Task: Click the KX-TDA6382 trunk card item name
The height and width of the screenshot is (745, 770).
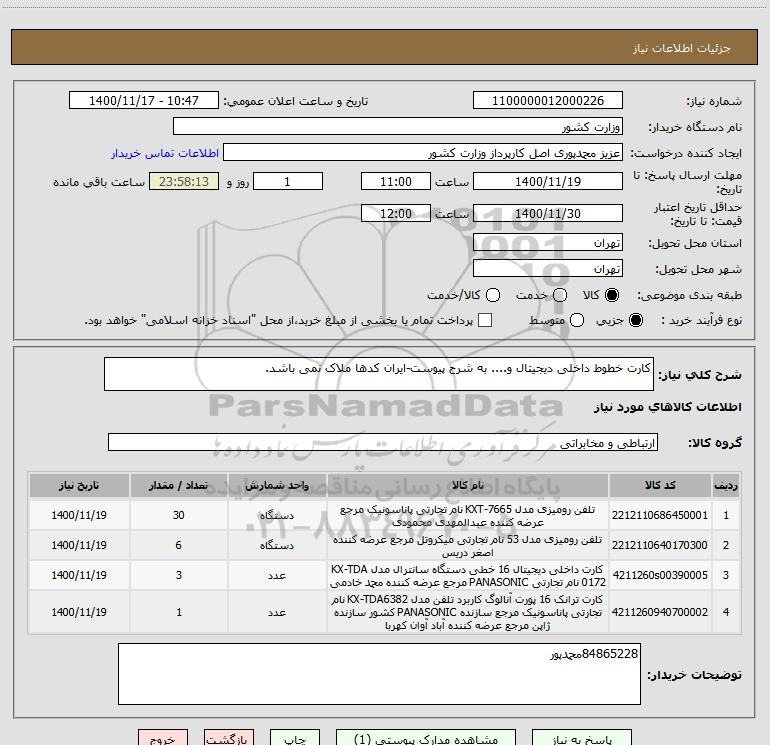Action: point(468,612)
